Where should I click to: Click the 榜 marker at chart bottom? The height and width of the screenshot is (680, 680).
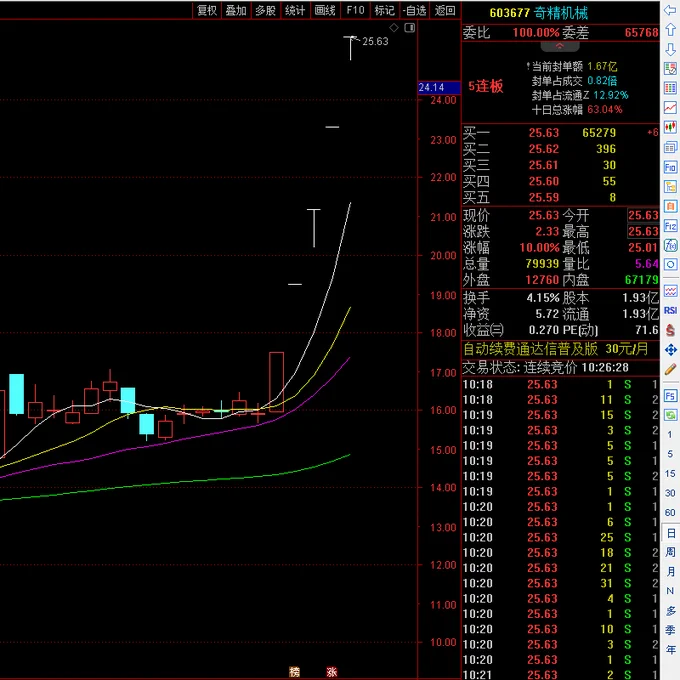(x=294, y=672)
